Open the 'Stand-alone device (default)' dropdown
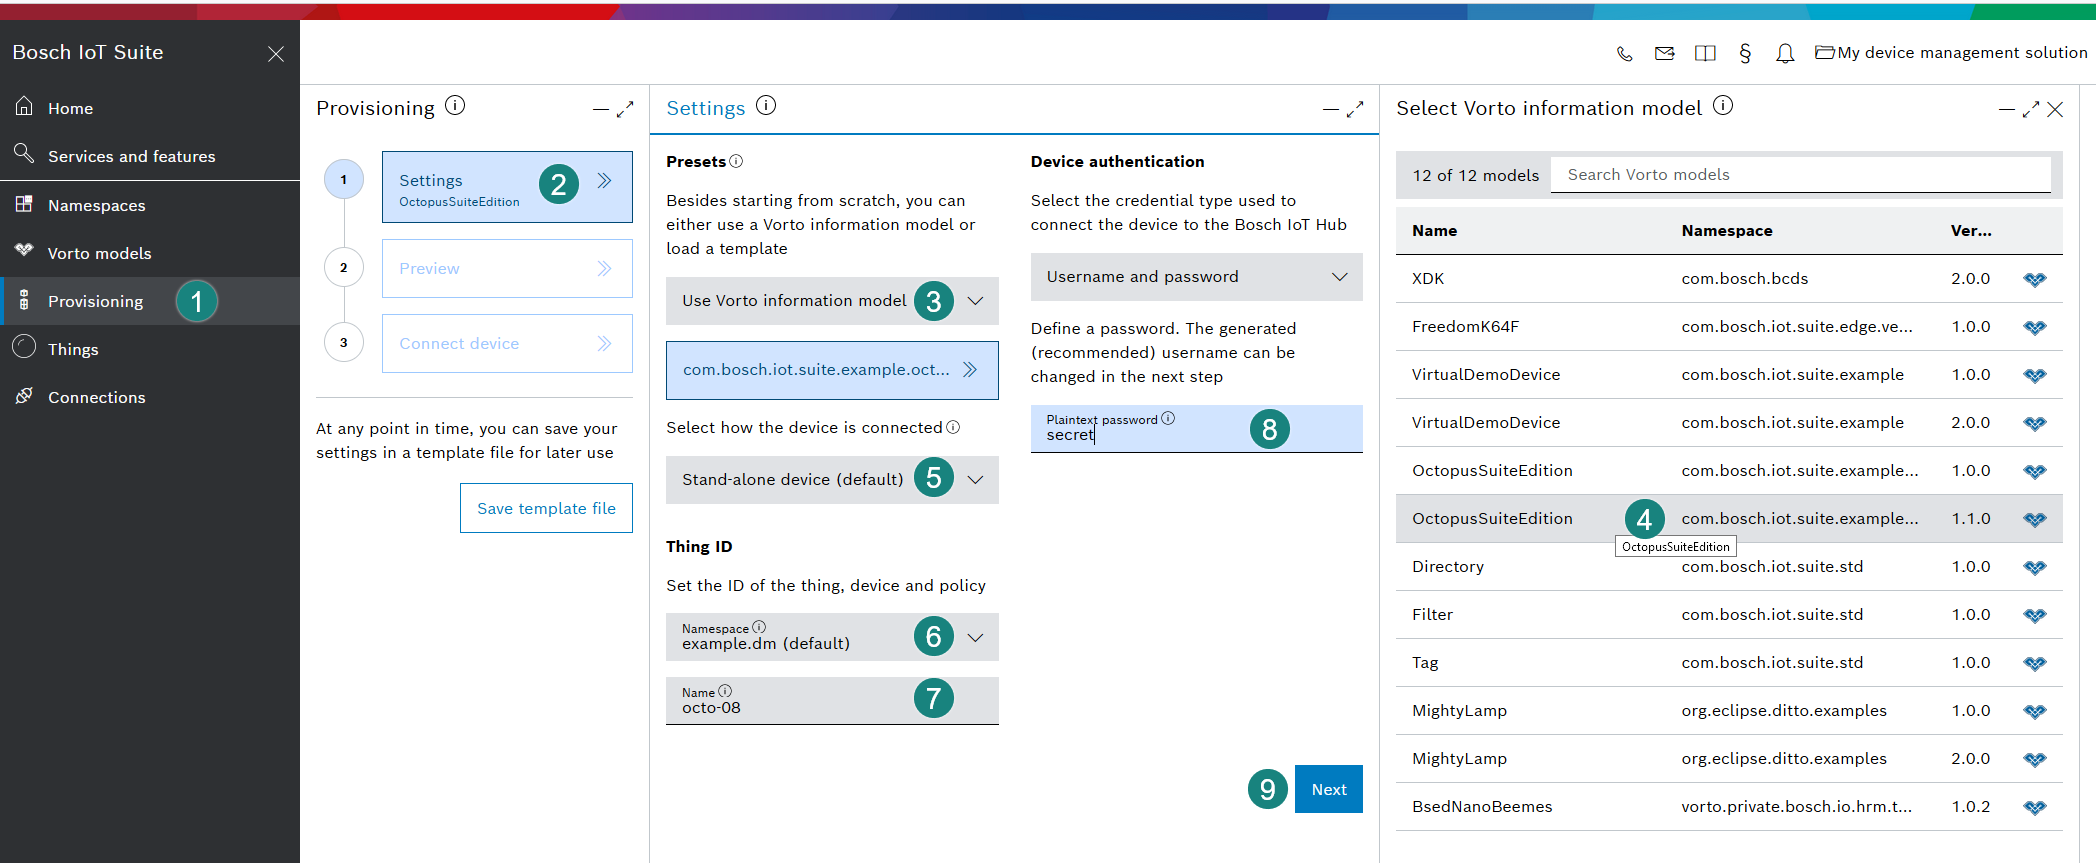 [832, 480]
